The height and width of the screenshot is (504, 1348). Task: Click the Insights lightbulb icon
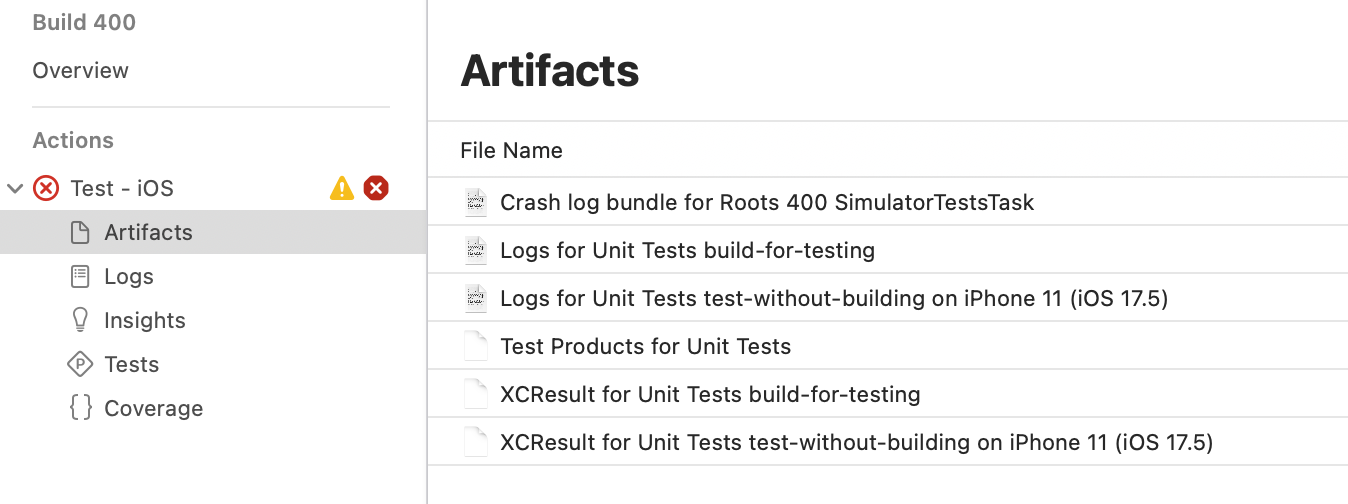tap(80, 320)
